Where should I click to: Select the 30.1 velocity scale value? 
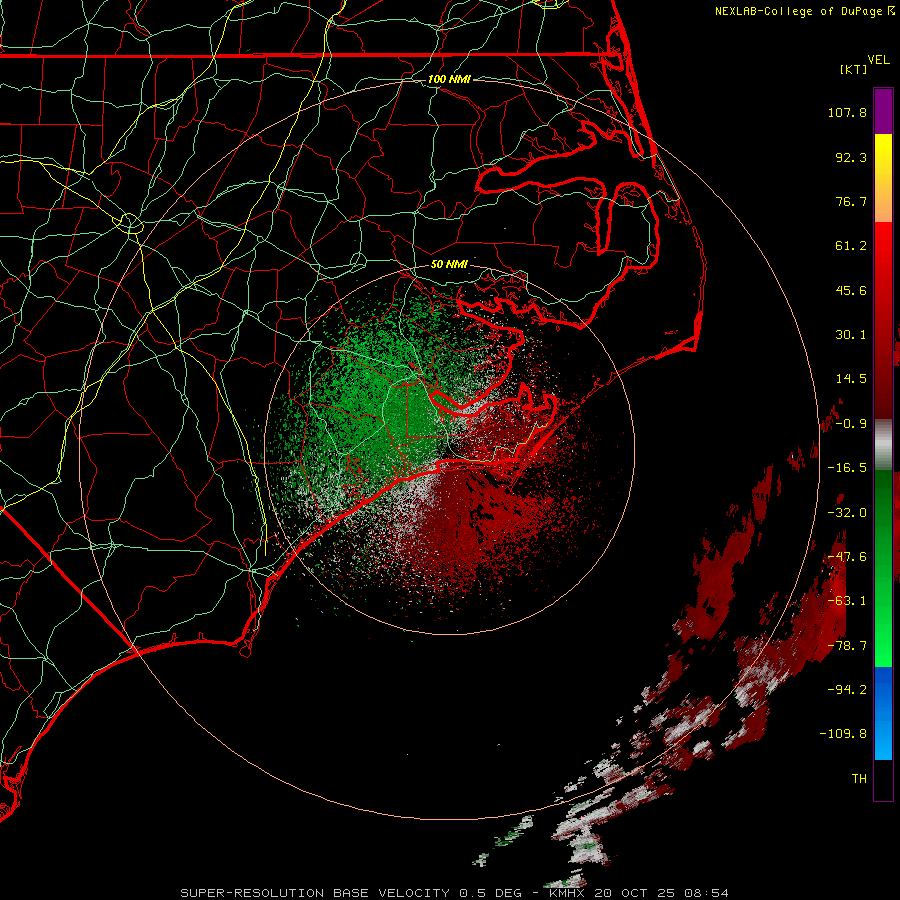pos(851,335)
